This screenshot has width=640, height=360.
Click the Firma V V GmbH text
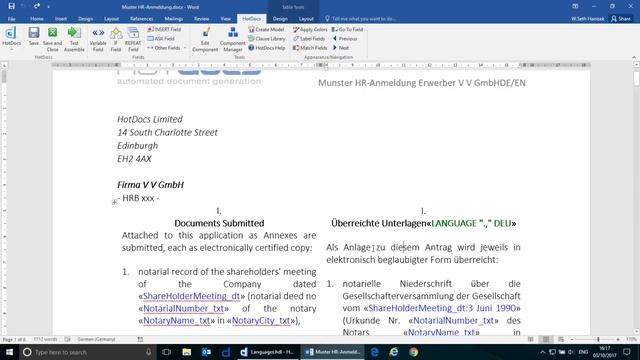tap(151, 185)
